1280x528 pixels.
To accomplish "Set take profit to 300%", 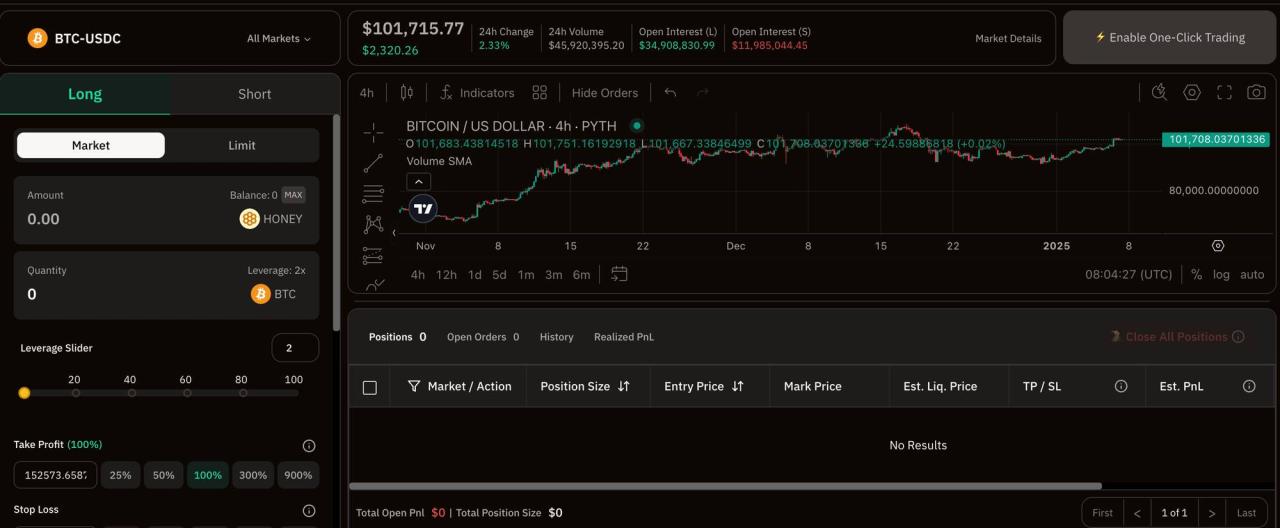I will click(x=253, y=475).
